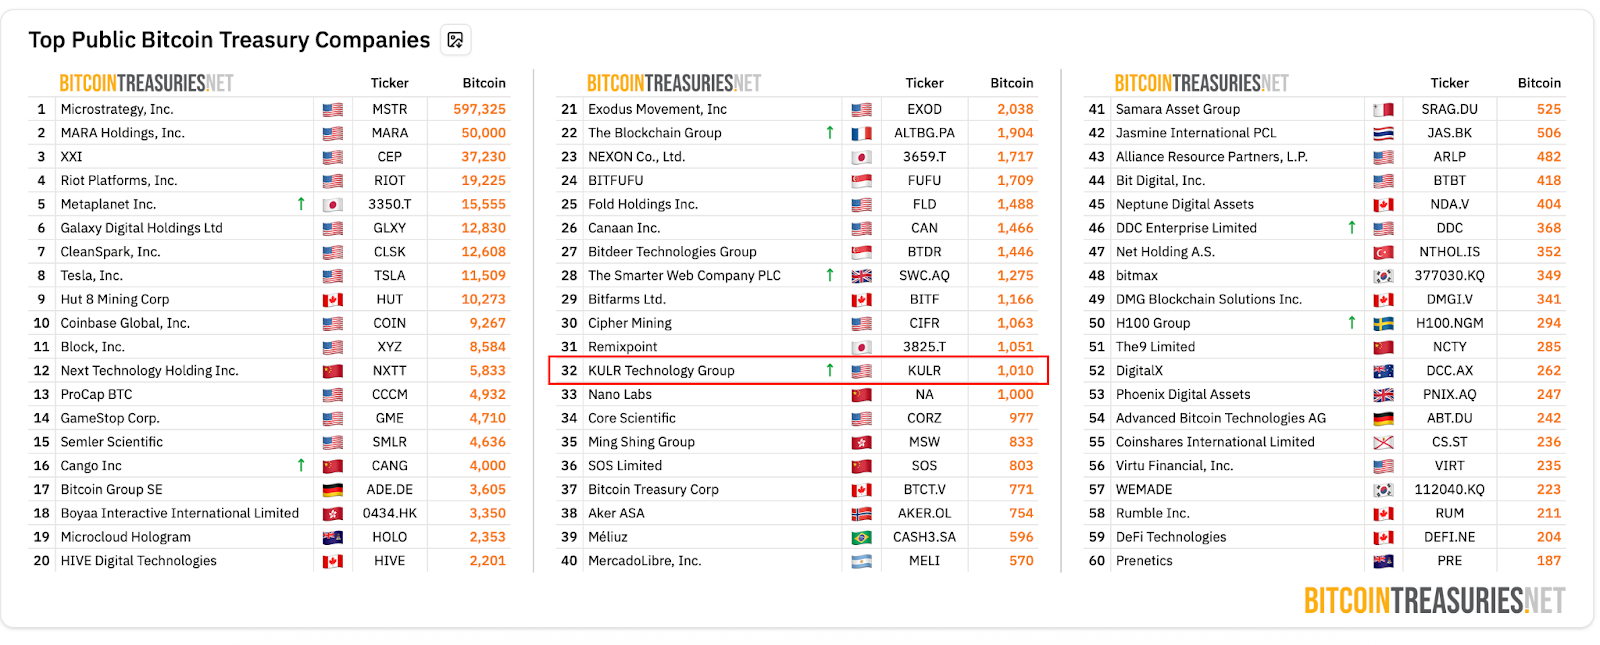1600x645 pixels.
Task: Open the Microstrategy, Inc. company entry
Action: pos(117,109)
